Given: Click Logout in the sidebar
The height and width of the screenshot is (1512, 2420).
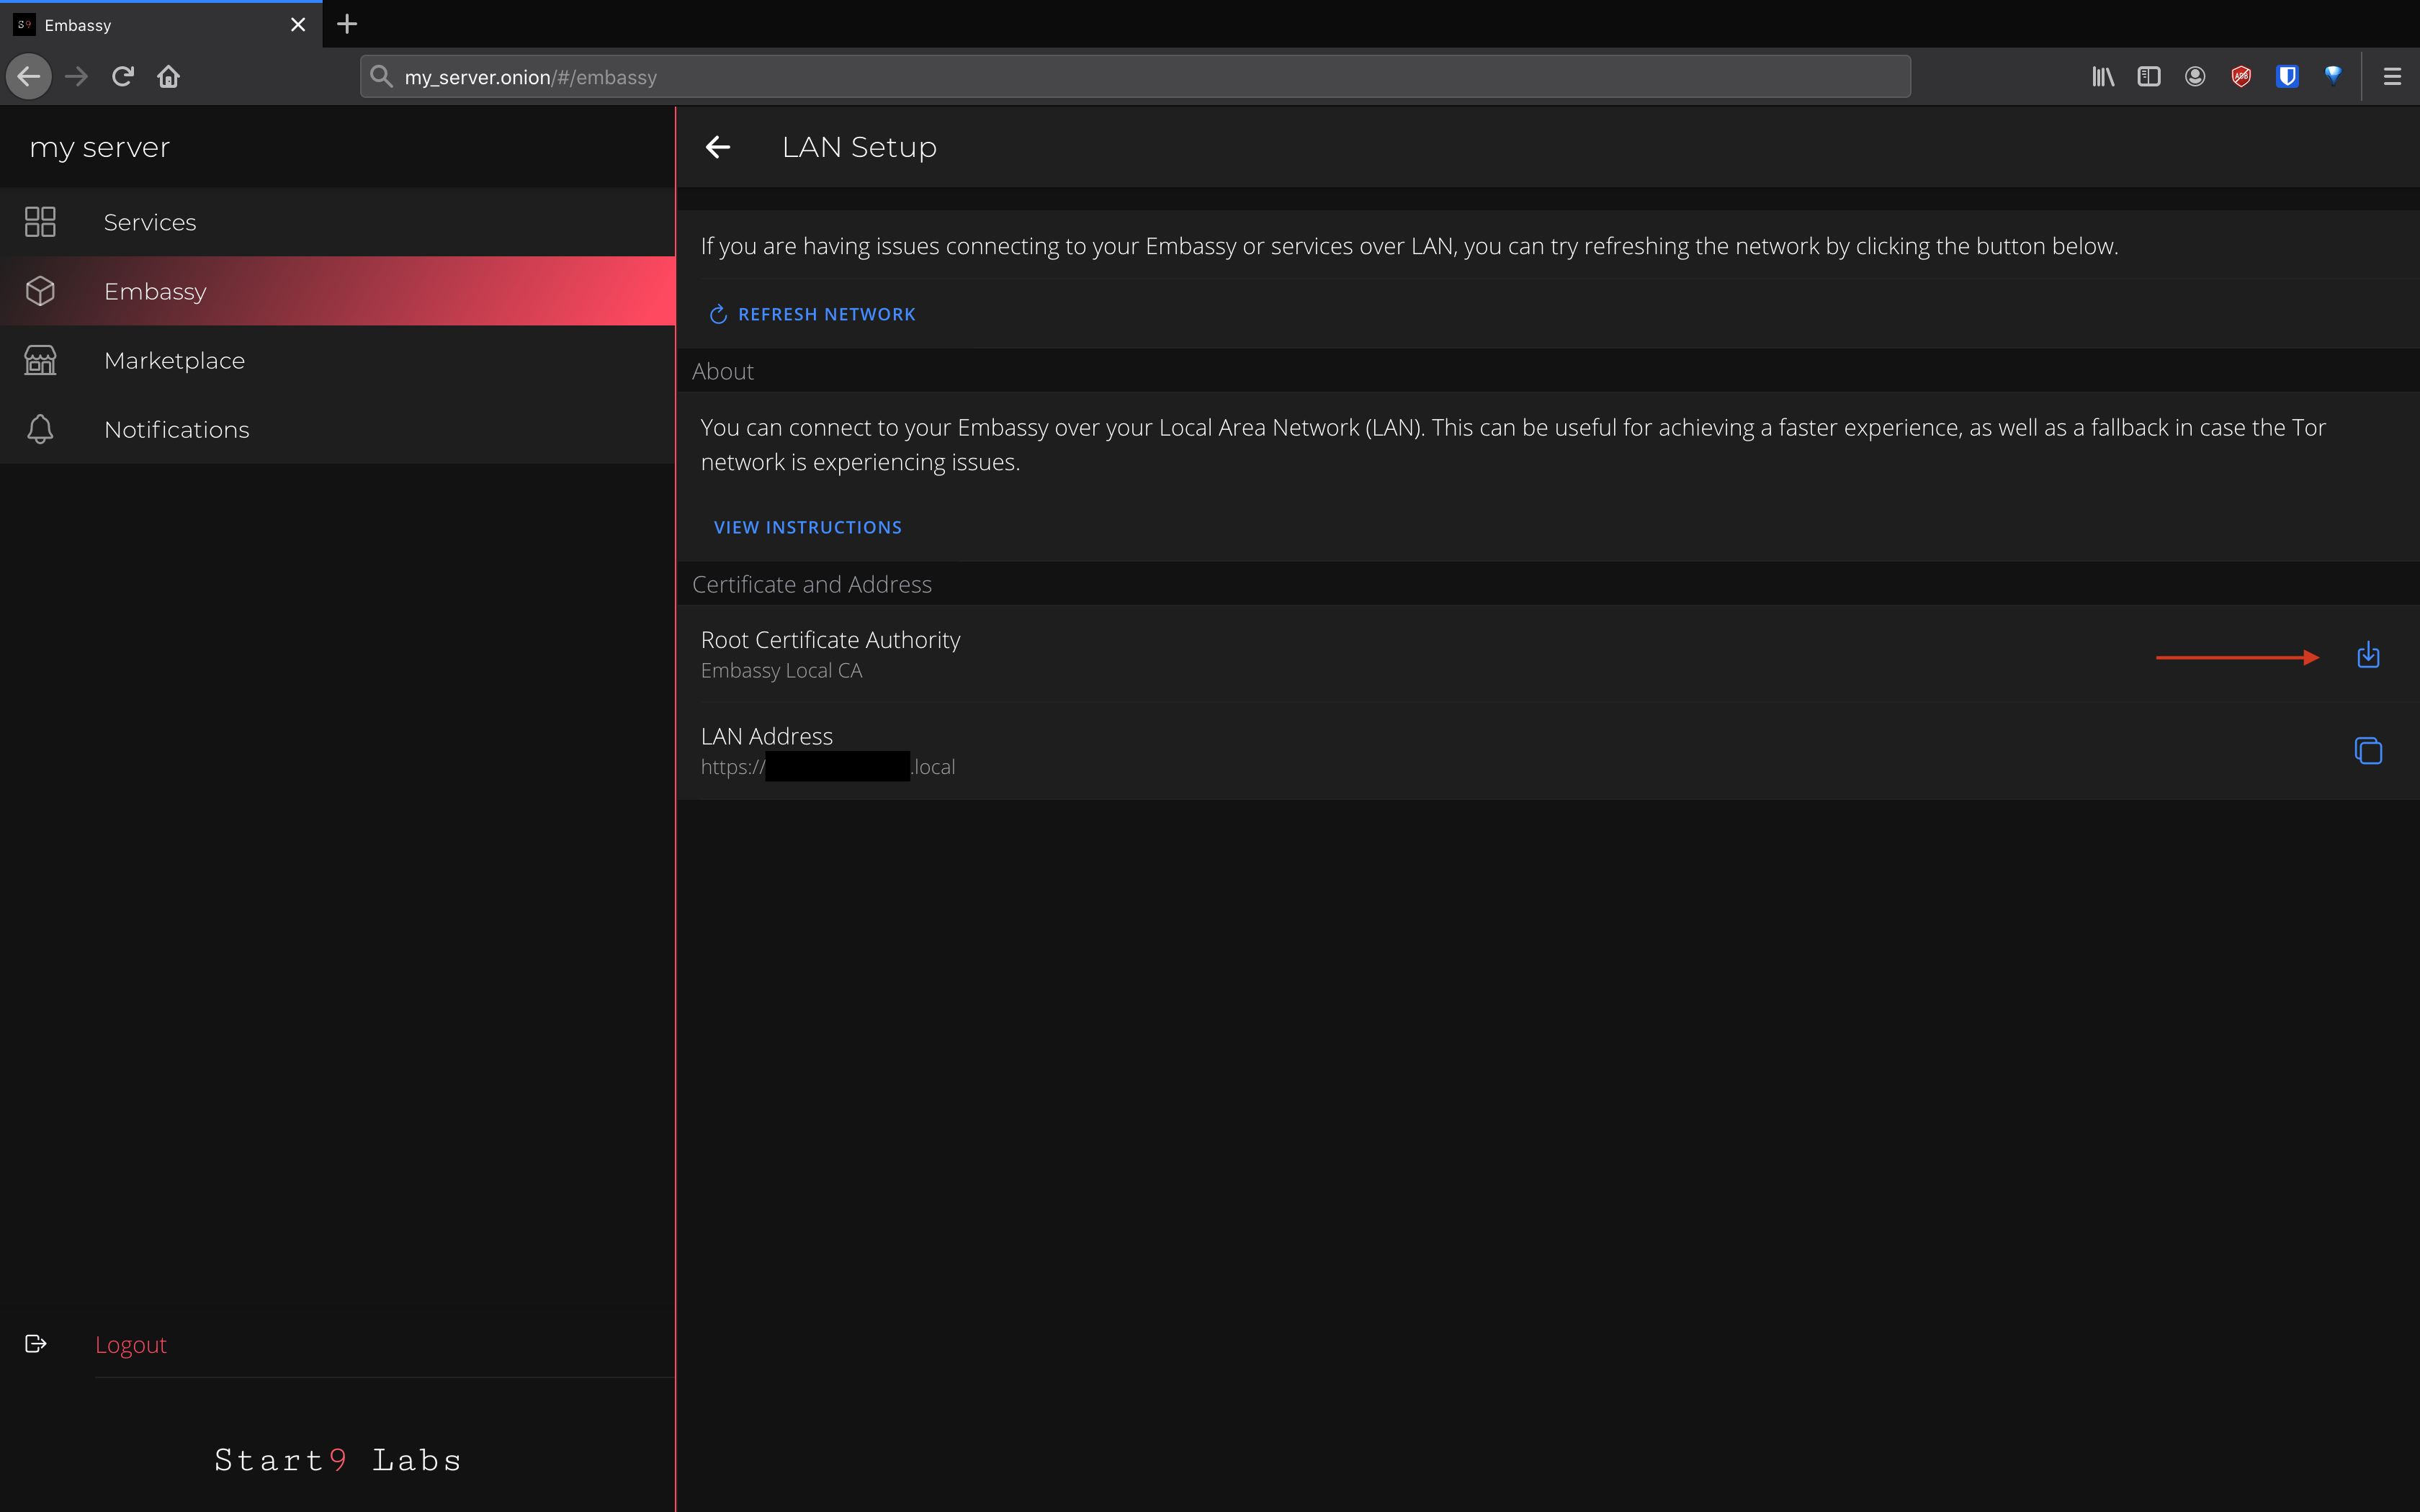Looking at the screenshot, I should pyautogui.click(x=130, y=1344).
